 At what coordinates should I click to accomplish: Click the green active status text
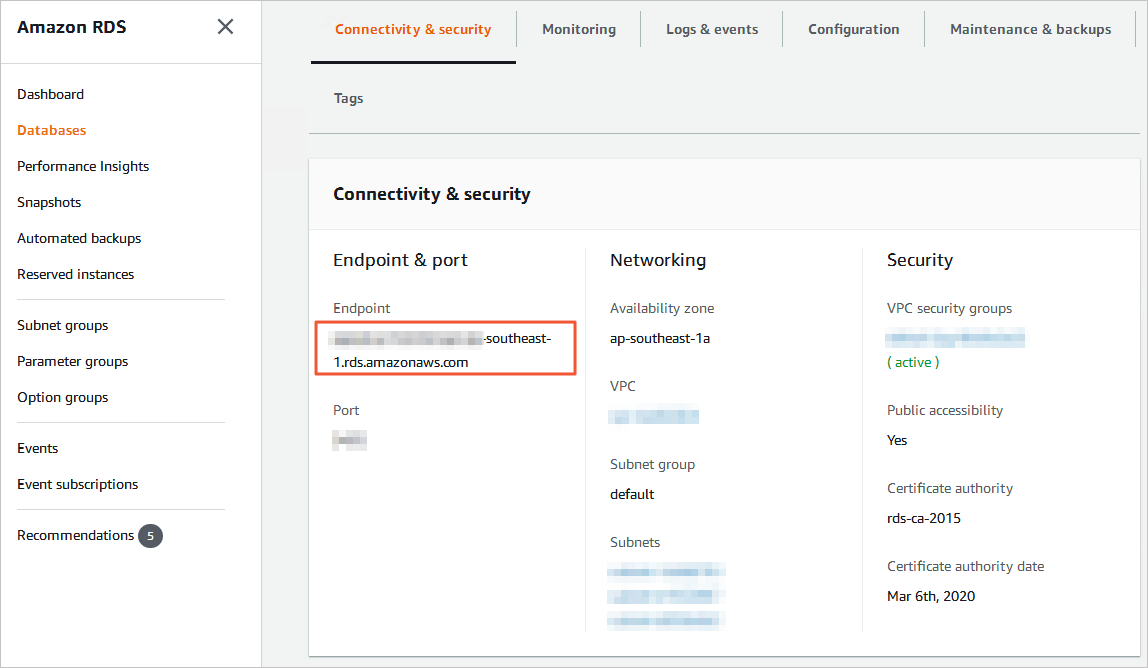(913, 363)
